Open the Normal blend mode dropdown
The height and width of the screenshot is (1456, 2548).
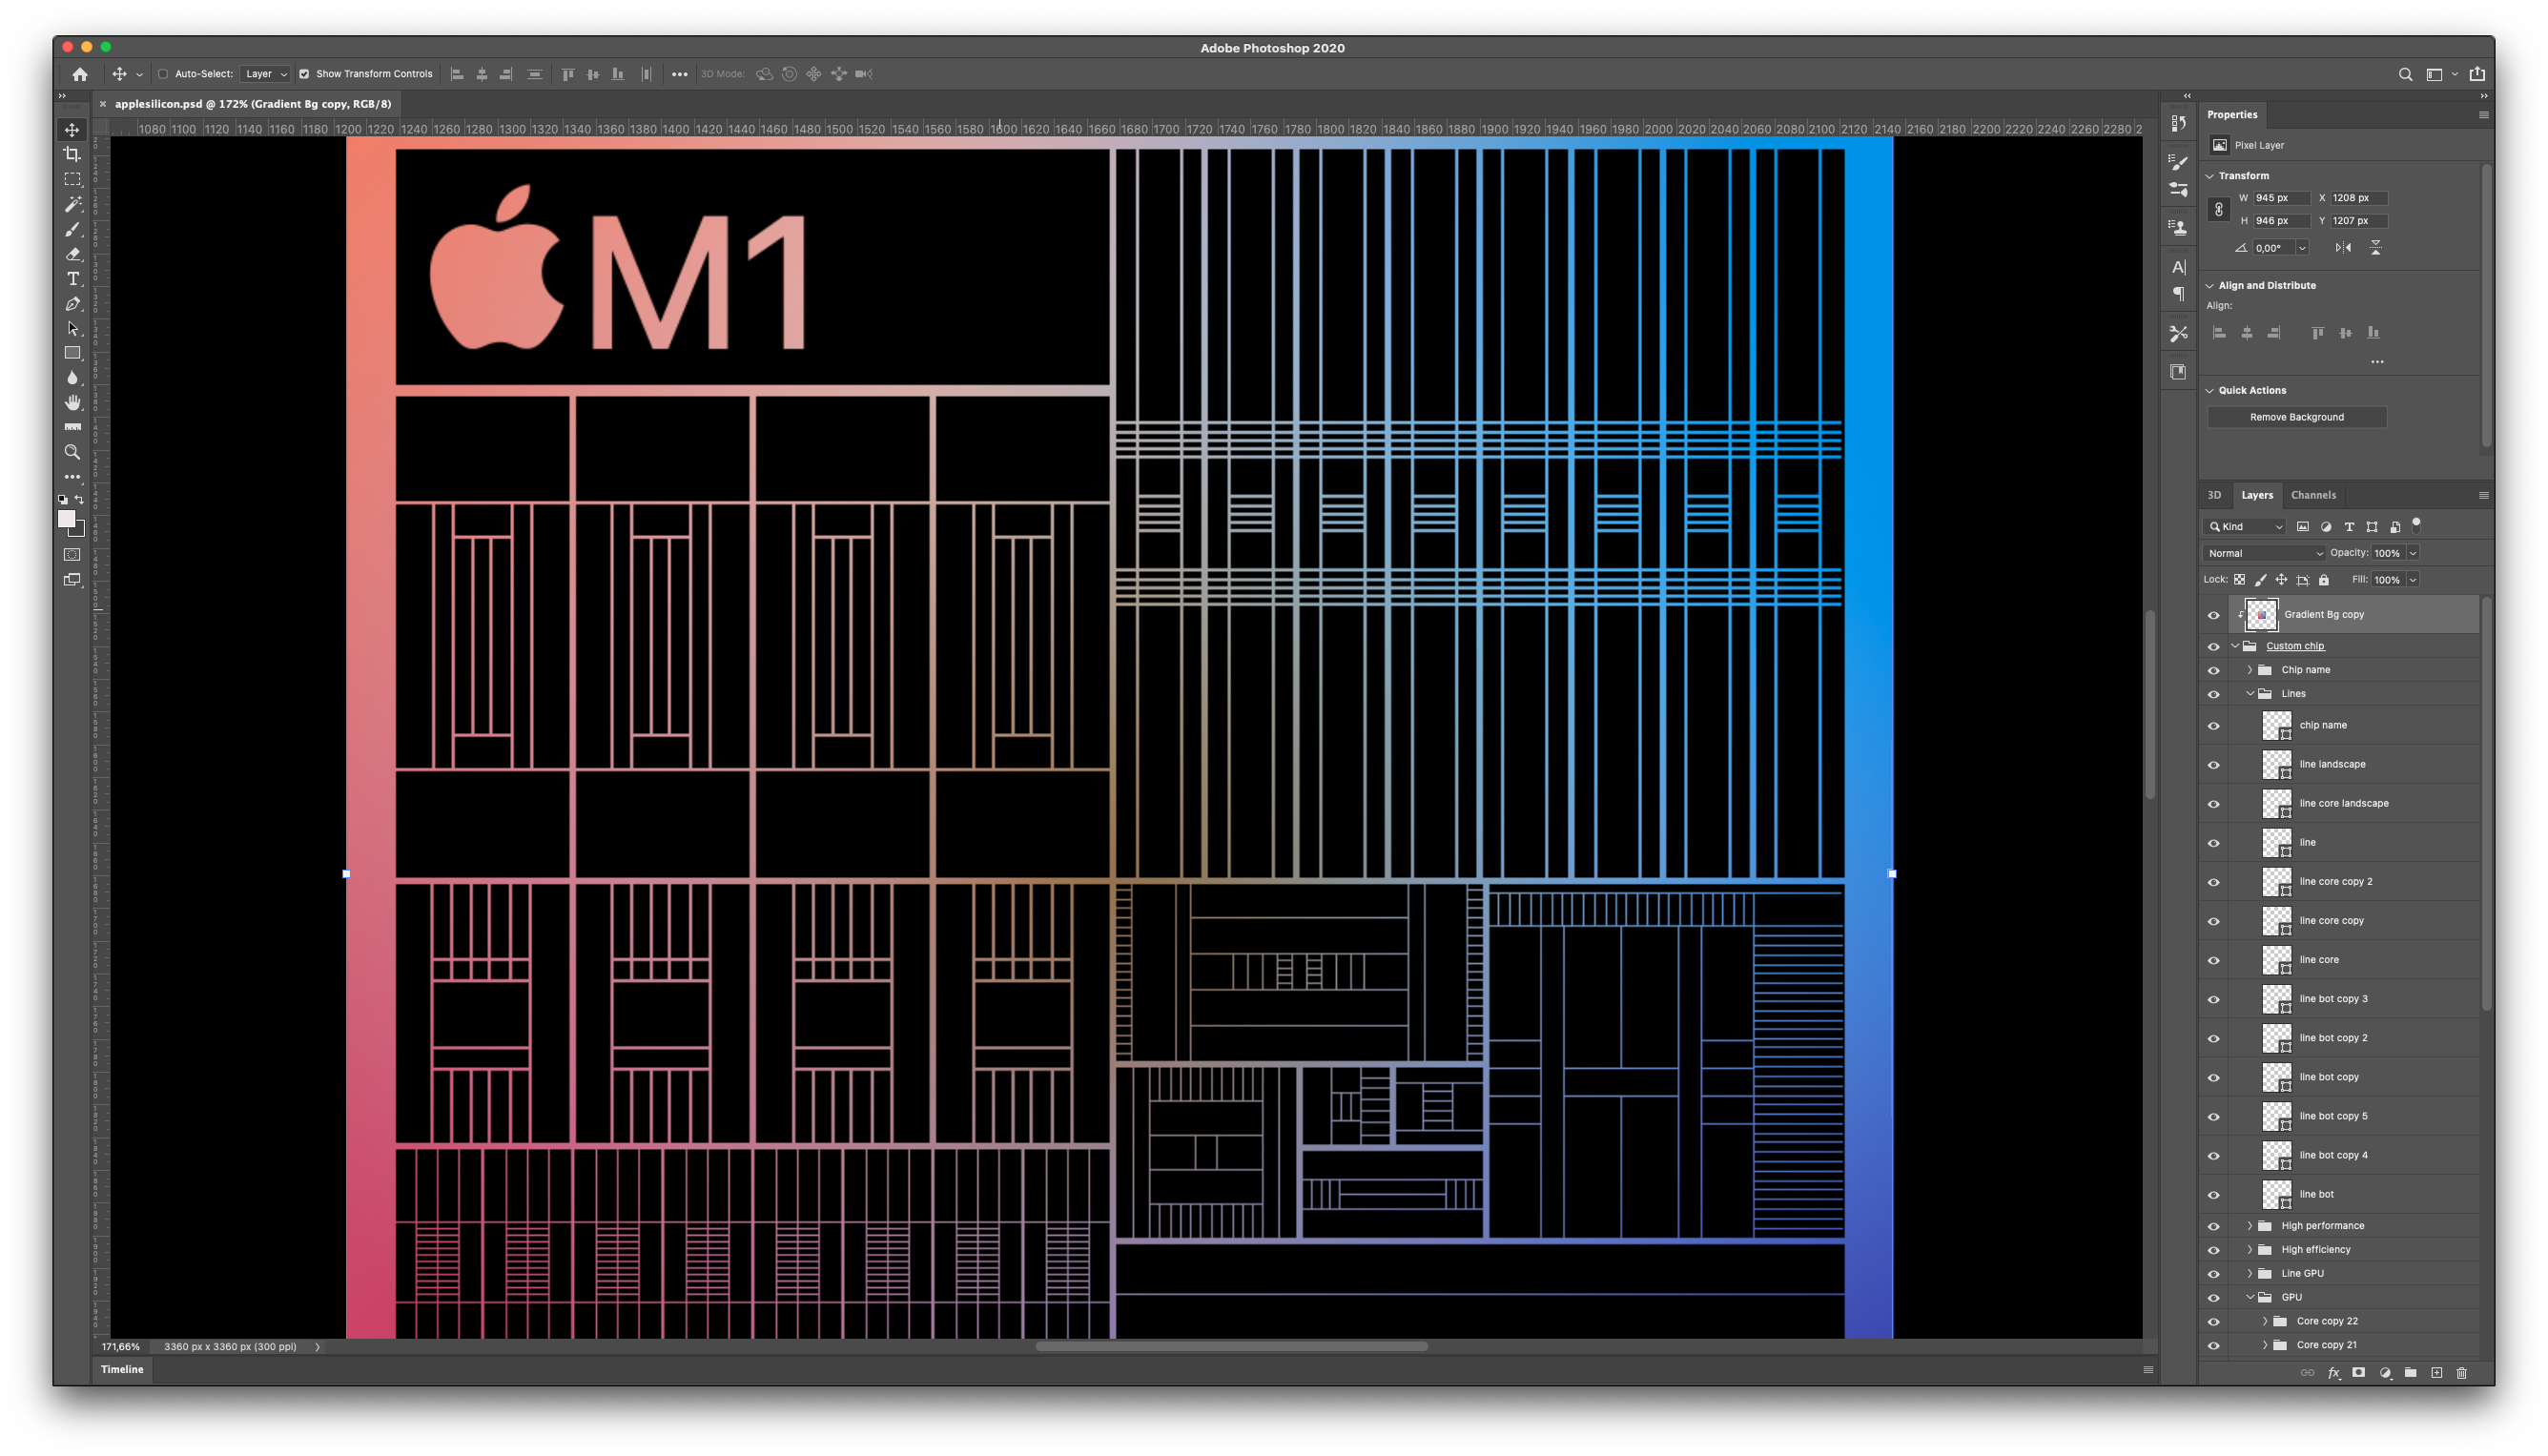click(x=2264, y=553)
